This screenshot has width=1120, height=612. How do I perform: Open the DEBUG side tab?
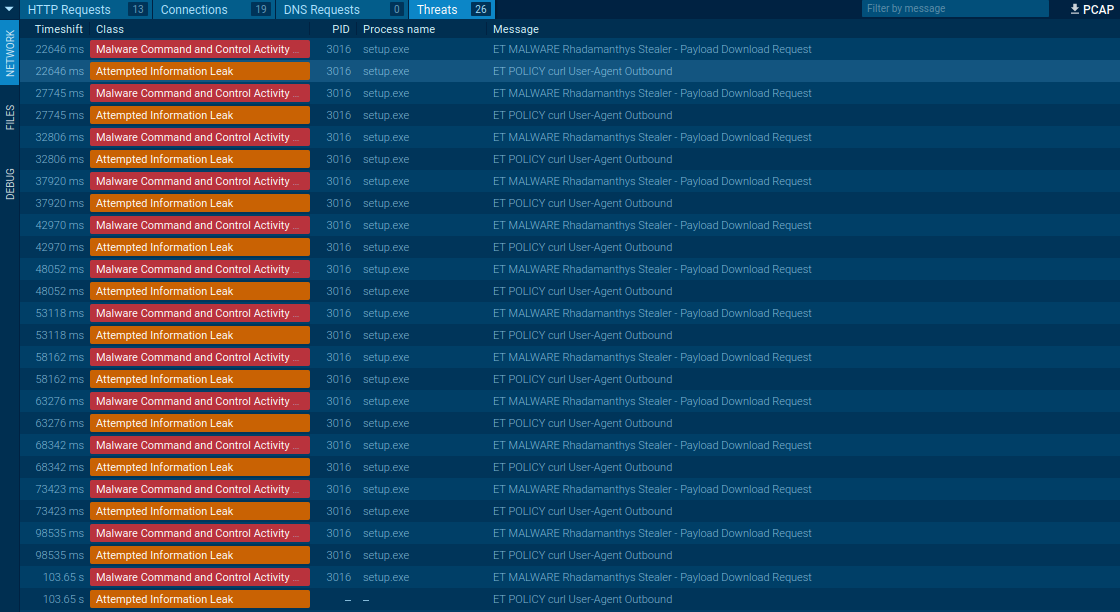point(10,184)
